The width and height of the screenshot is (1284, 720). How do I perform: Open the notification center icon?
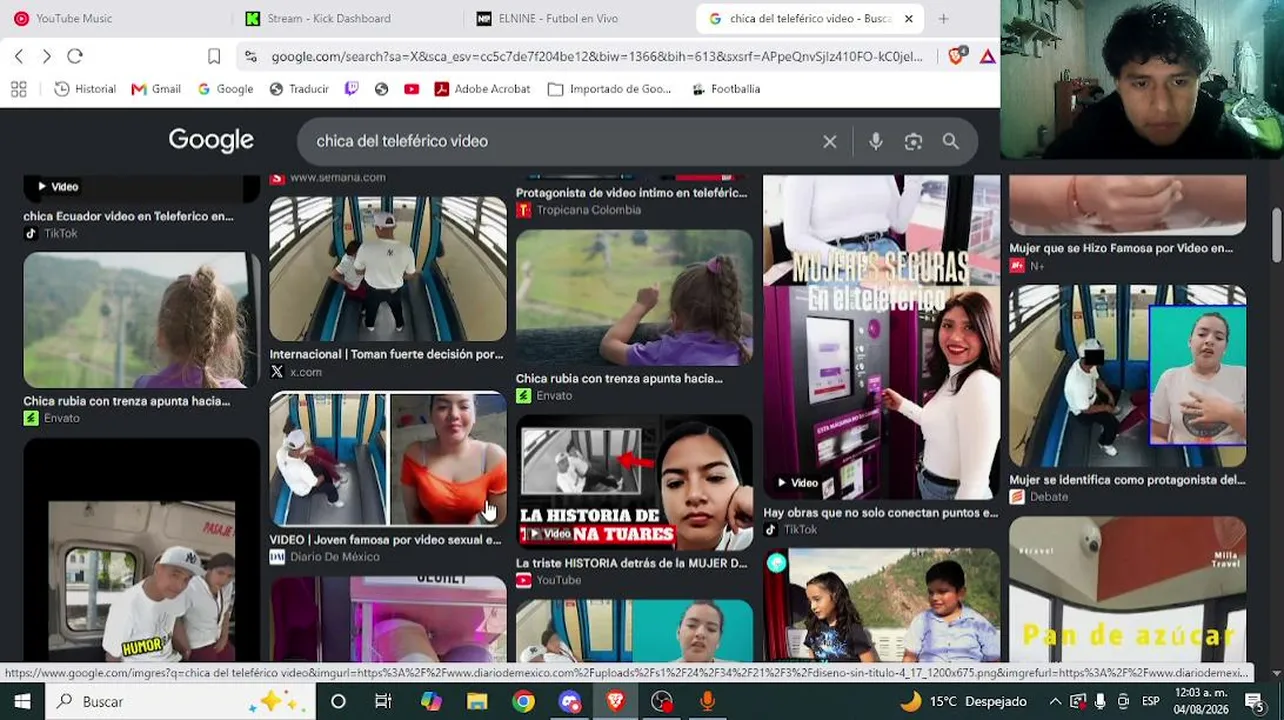[1254, 701]
